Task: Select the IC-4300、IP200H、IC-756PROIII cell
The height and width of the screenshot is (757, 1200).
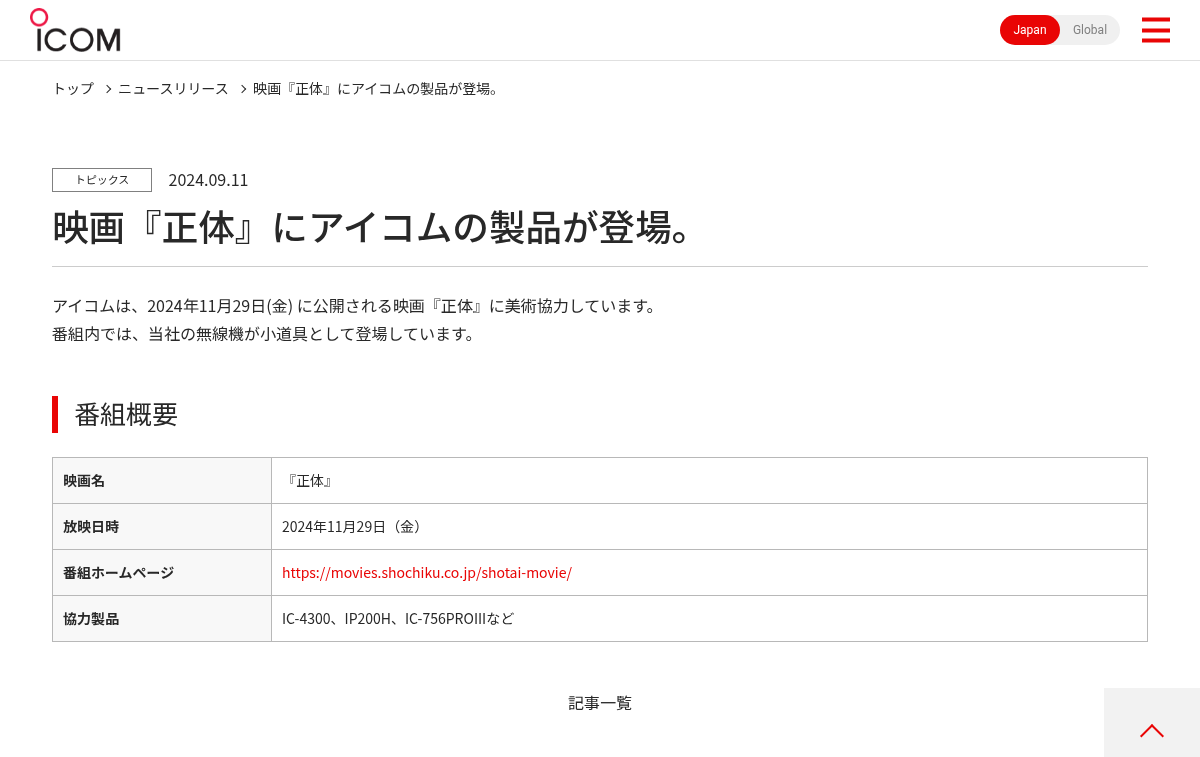Action: pyautogui.click(x=709, y=619)
